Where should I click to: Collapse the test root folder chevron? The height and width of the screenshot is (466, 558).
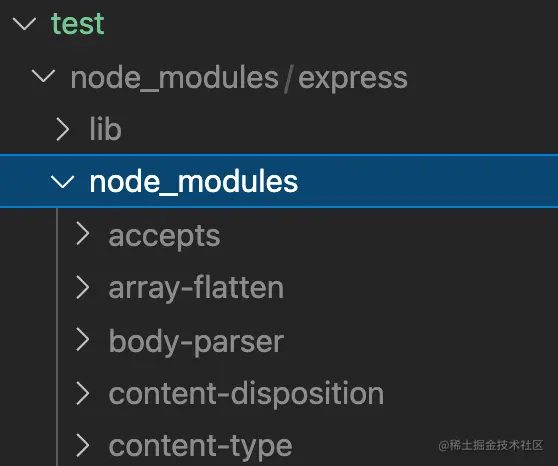pyautogui.click(x=24, y=24)
